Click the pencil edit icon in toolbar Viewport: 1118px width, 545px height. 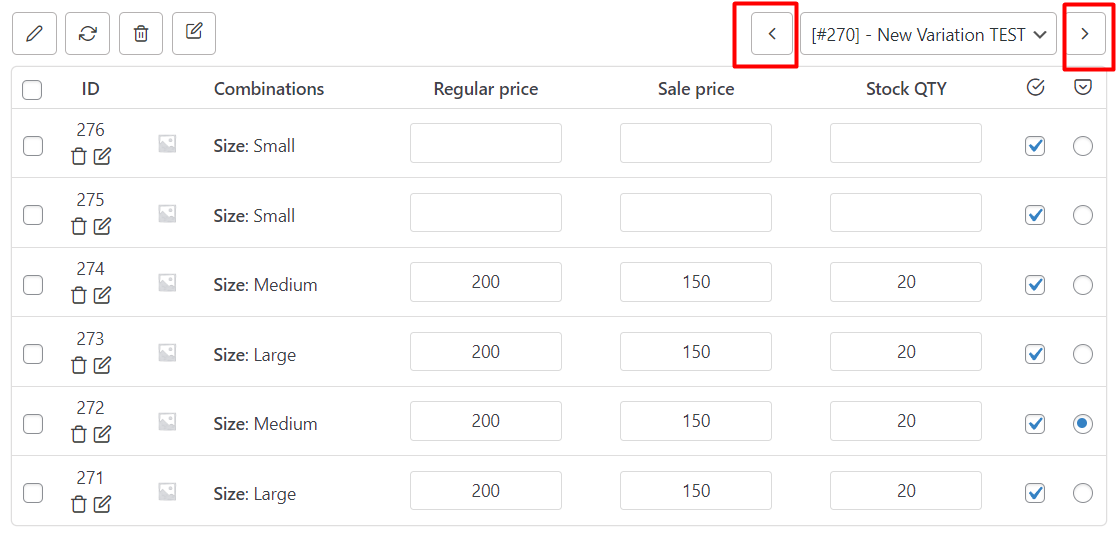(x=34, y=34)
